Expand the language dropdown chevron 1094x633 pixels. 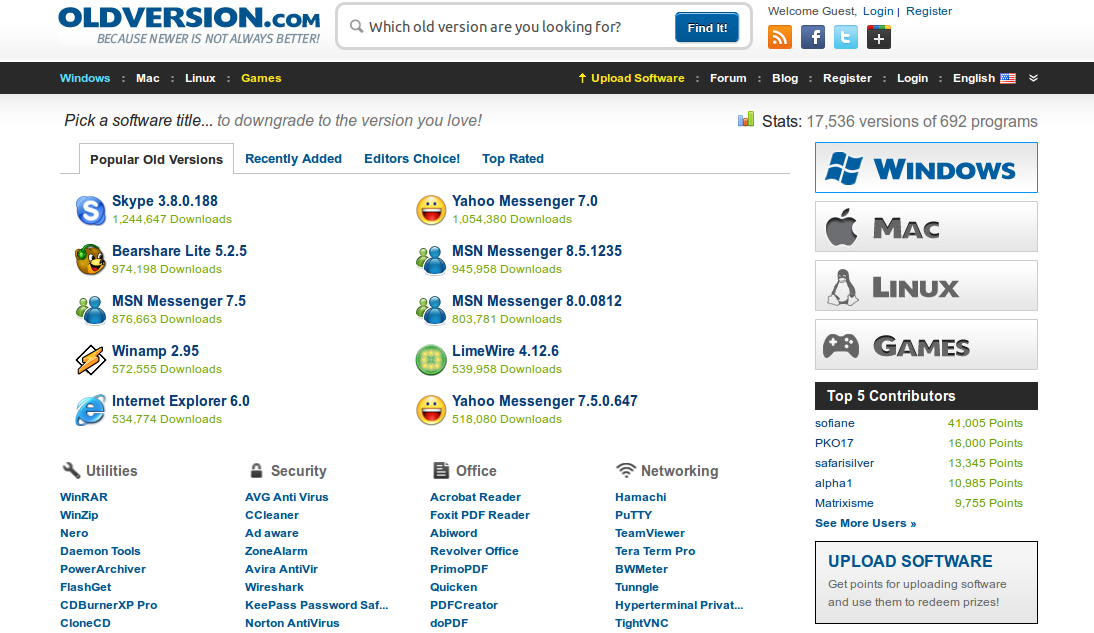coord(1033,78)
